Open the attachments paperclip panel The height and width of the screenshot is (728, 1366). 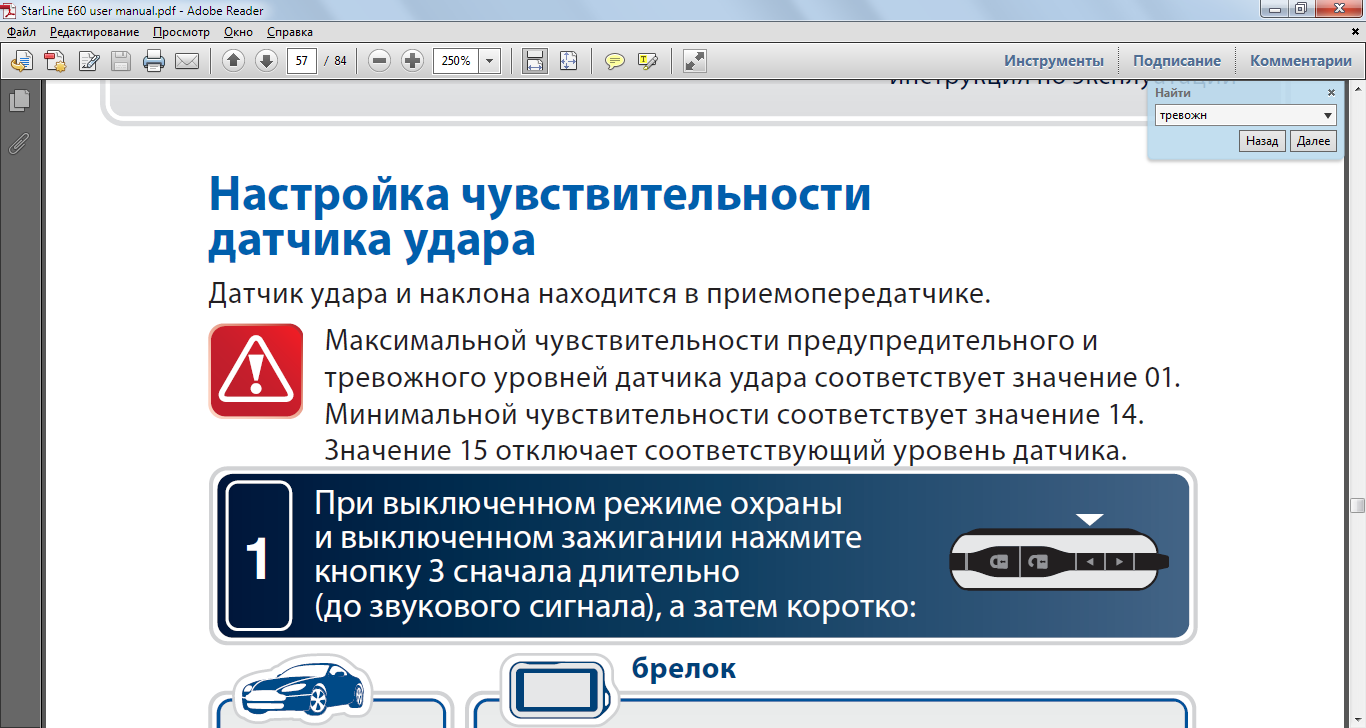19,143
